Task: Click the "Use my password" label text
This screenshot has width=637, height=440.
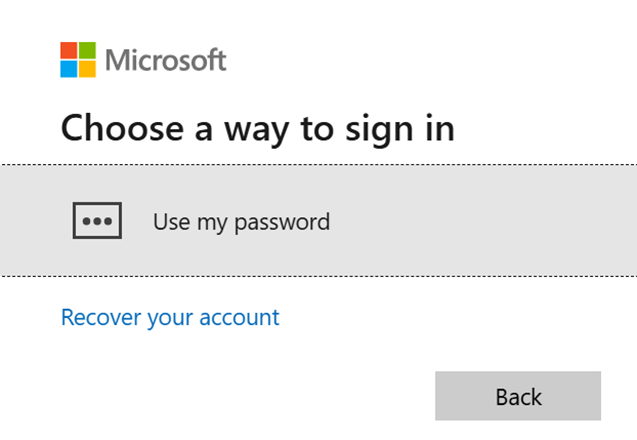Action: [241, 222]
